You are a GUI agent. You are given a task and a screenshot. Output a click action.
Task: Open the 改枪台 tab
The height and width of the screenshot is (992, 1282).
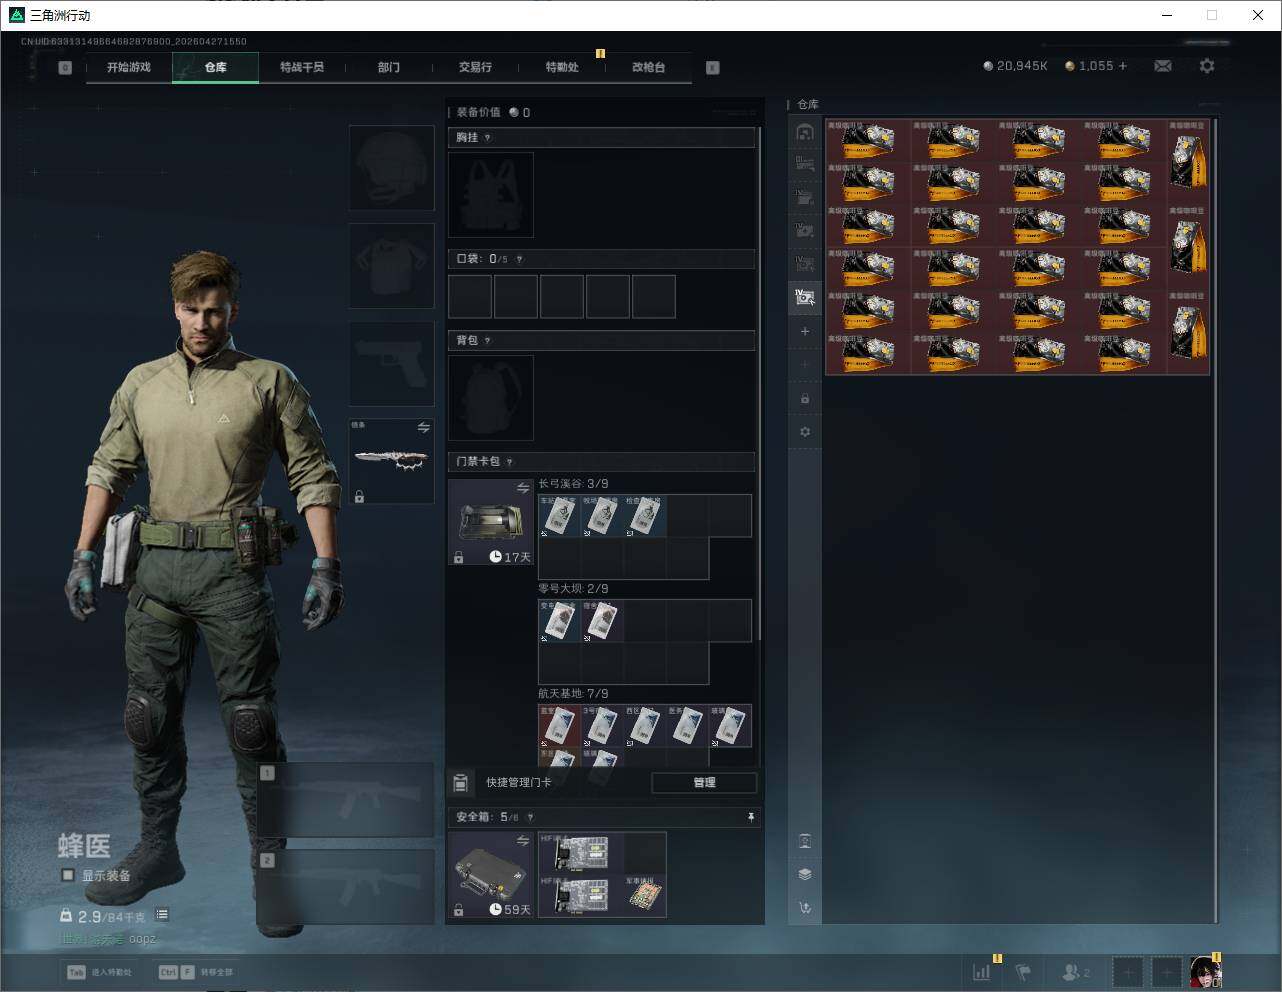(648, 67)
